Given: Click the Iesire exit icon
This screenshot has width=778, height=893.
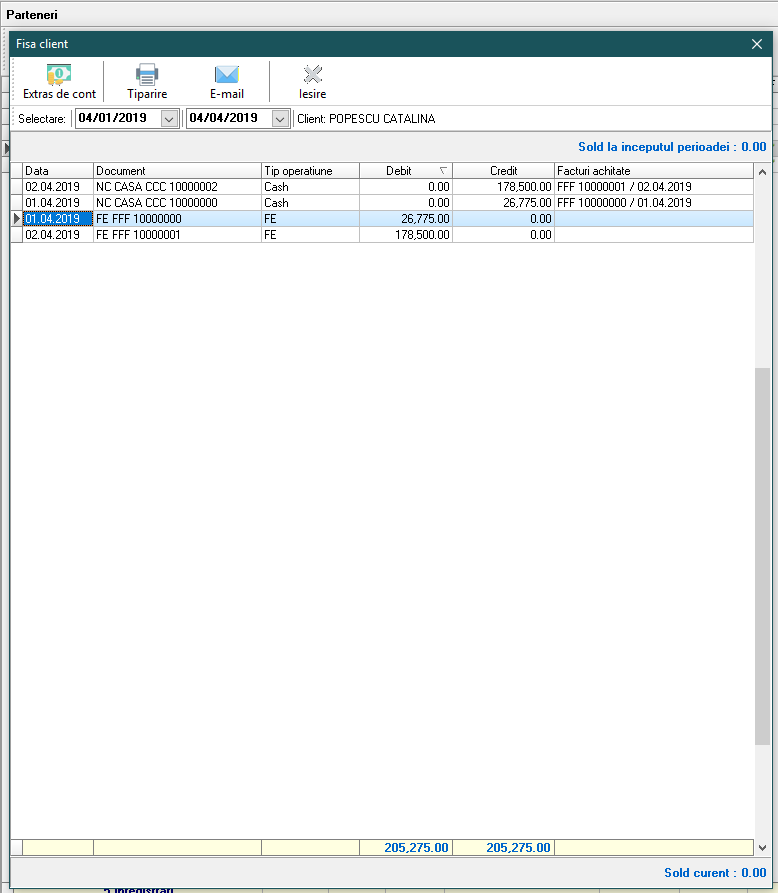Looking at the screenshot, I should (x=312, y=75).
